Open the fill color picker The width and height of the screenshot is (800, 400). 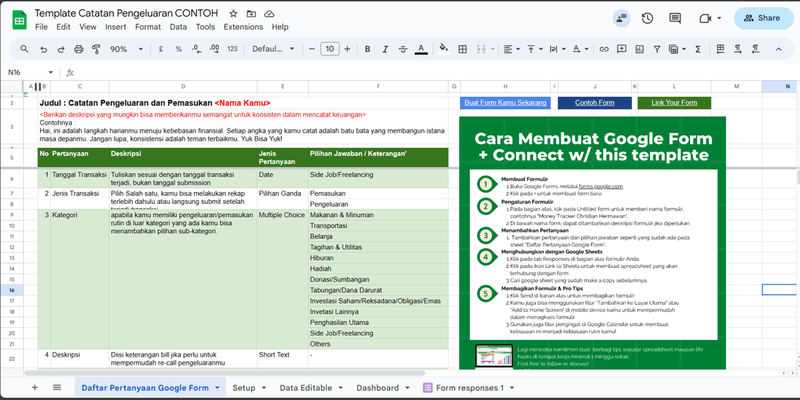(x=443, y=49)
